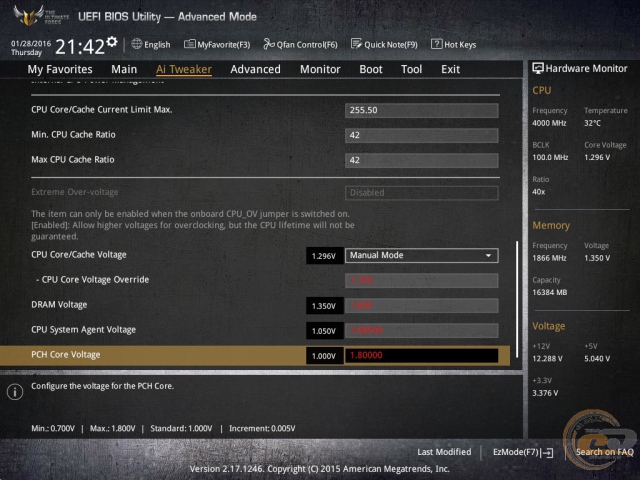This screenshot has width=640, height=480.
Task: Click the settings list vertical scrollbar
Action: (x=517, y=299)
